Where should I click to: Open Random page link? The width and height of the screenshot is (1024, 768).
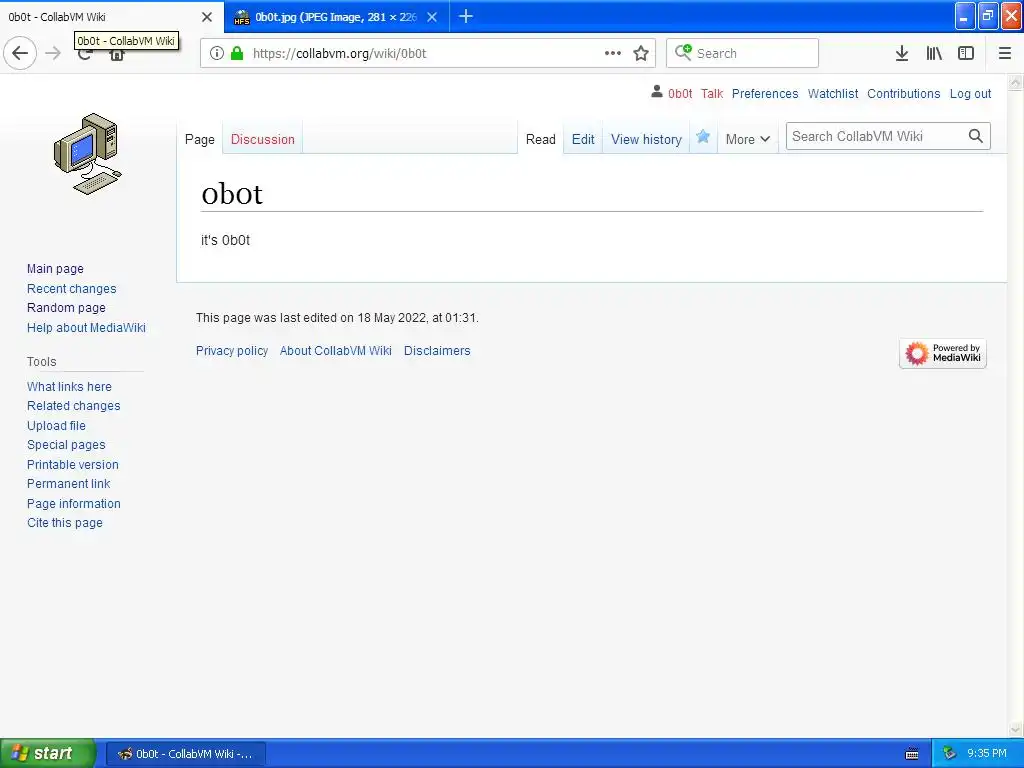[x=66, y=308]
